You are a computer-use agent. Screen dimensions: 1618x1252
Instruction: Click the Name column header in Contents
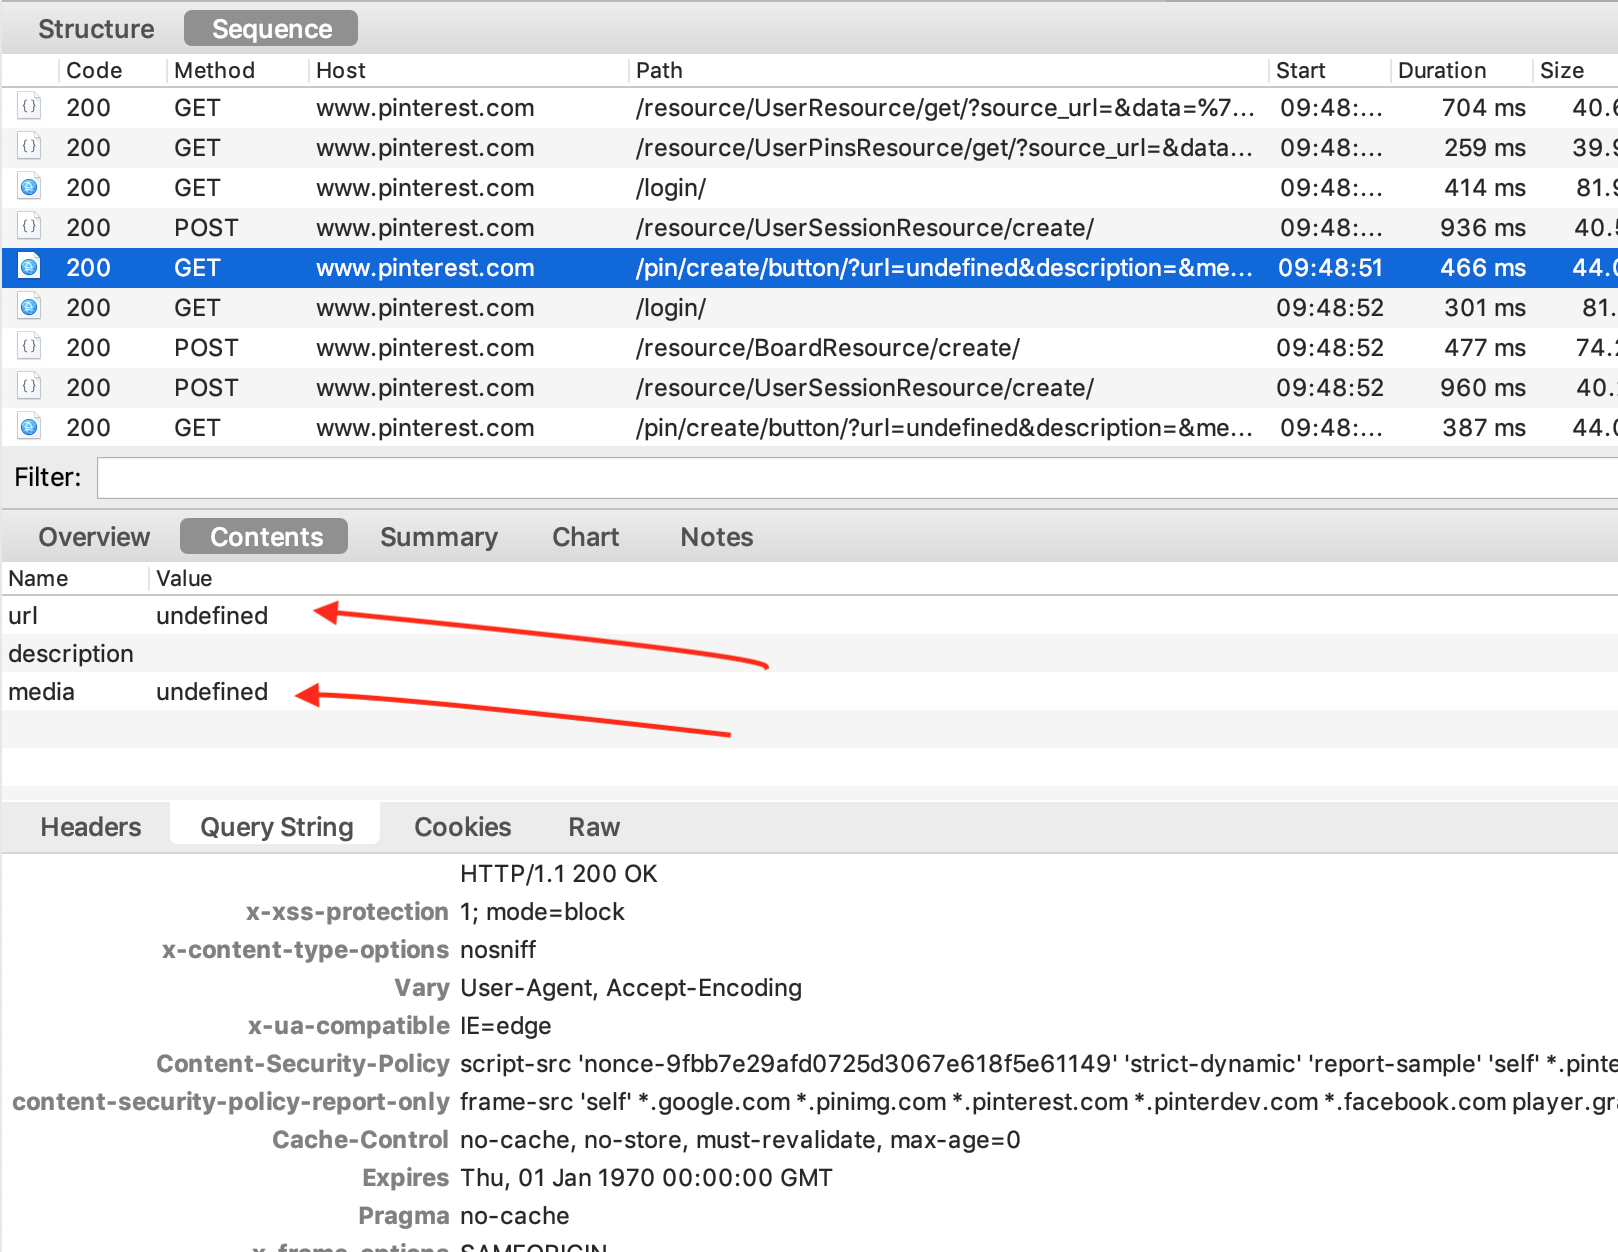tap(76, 578)
